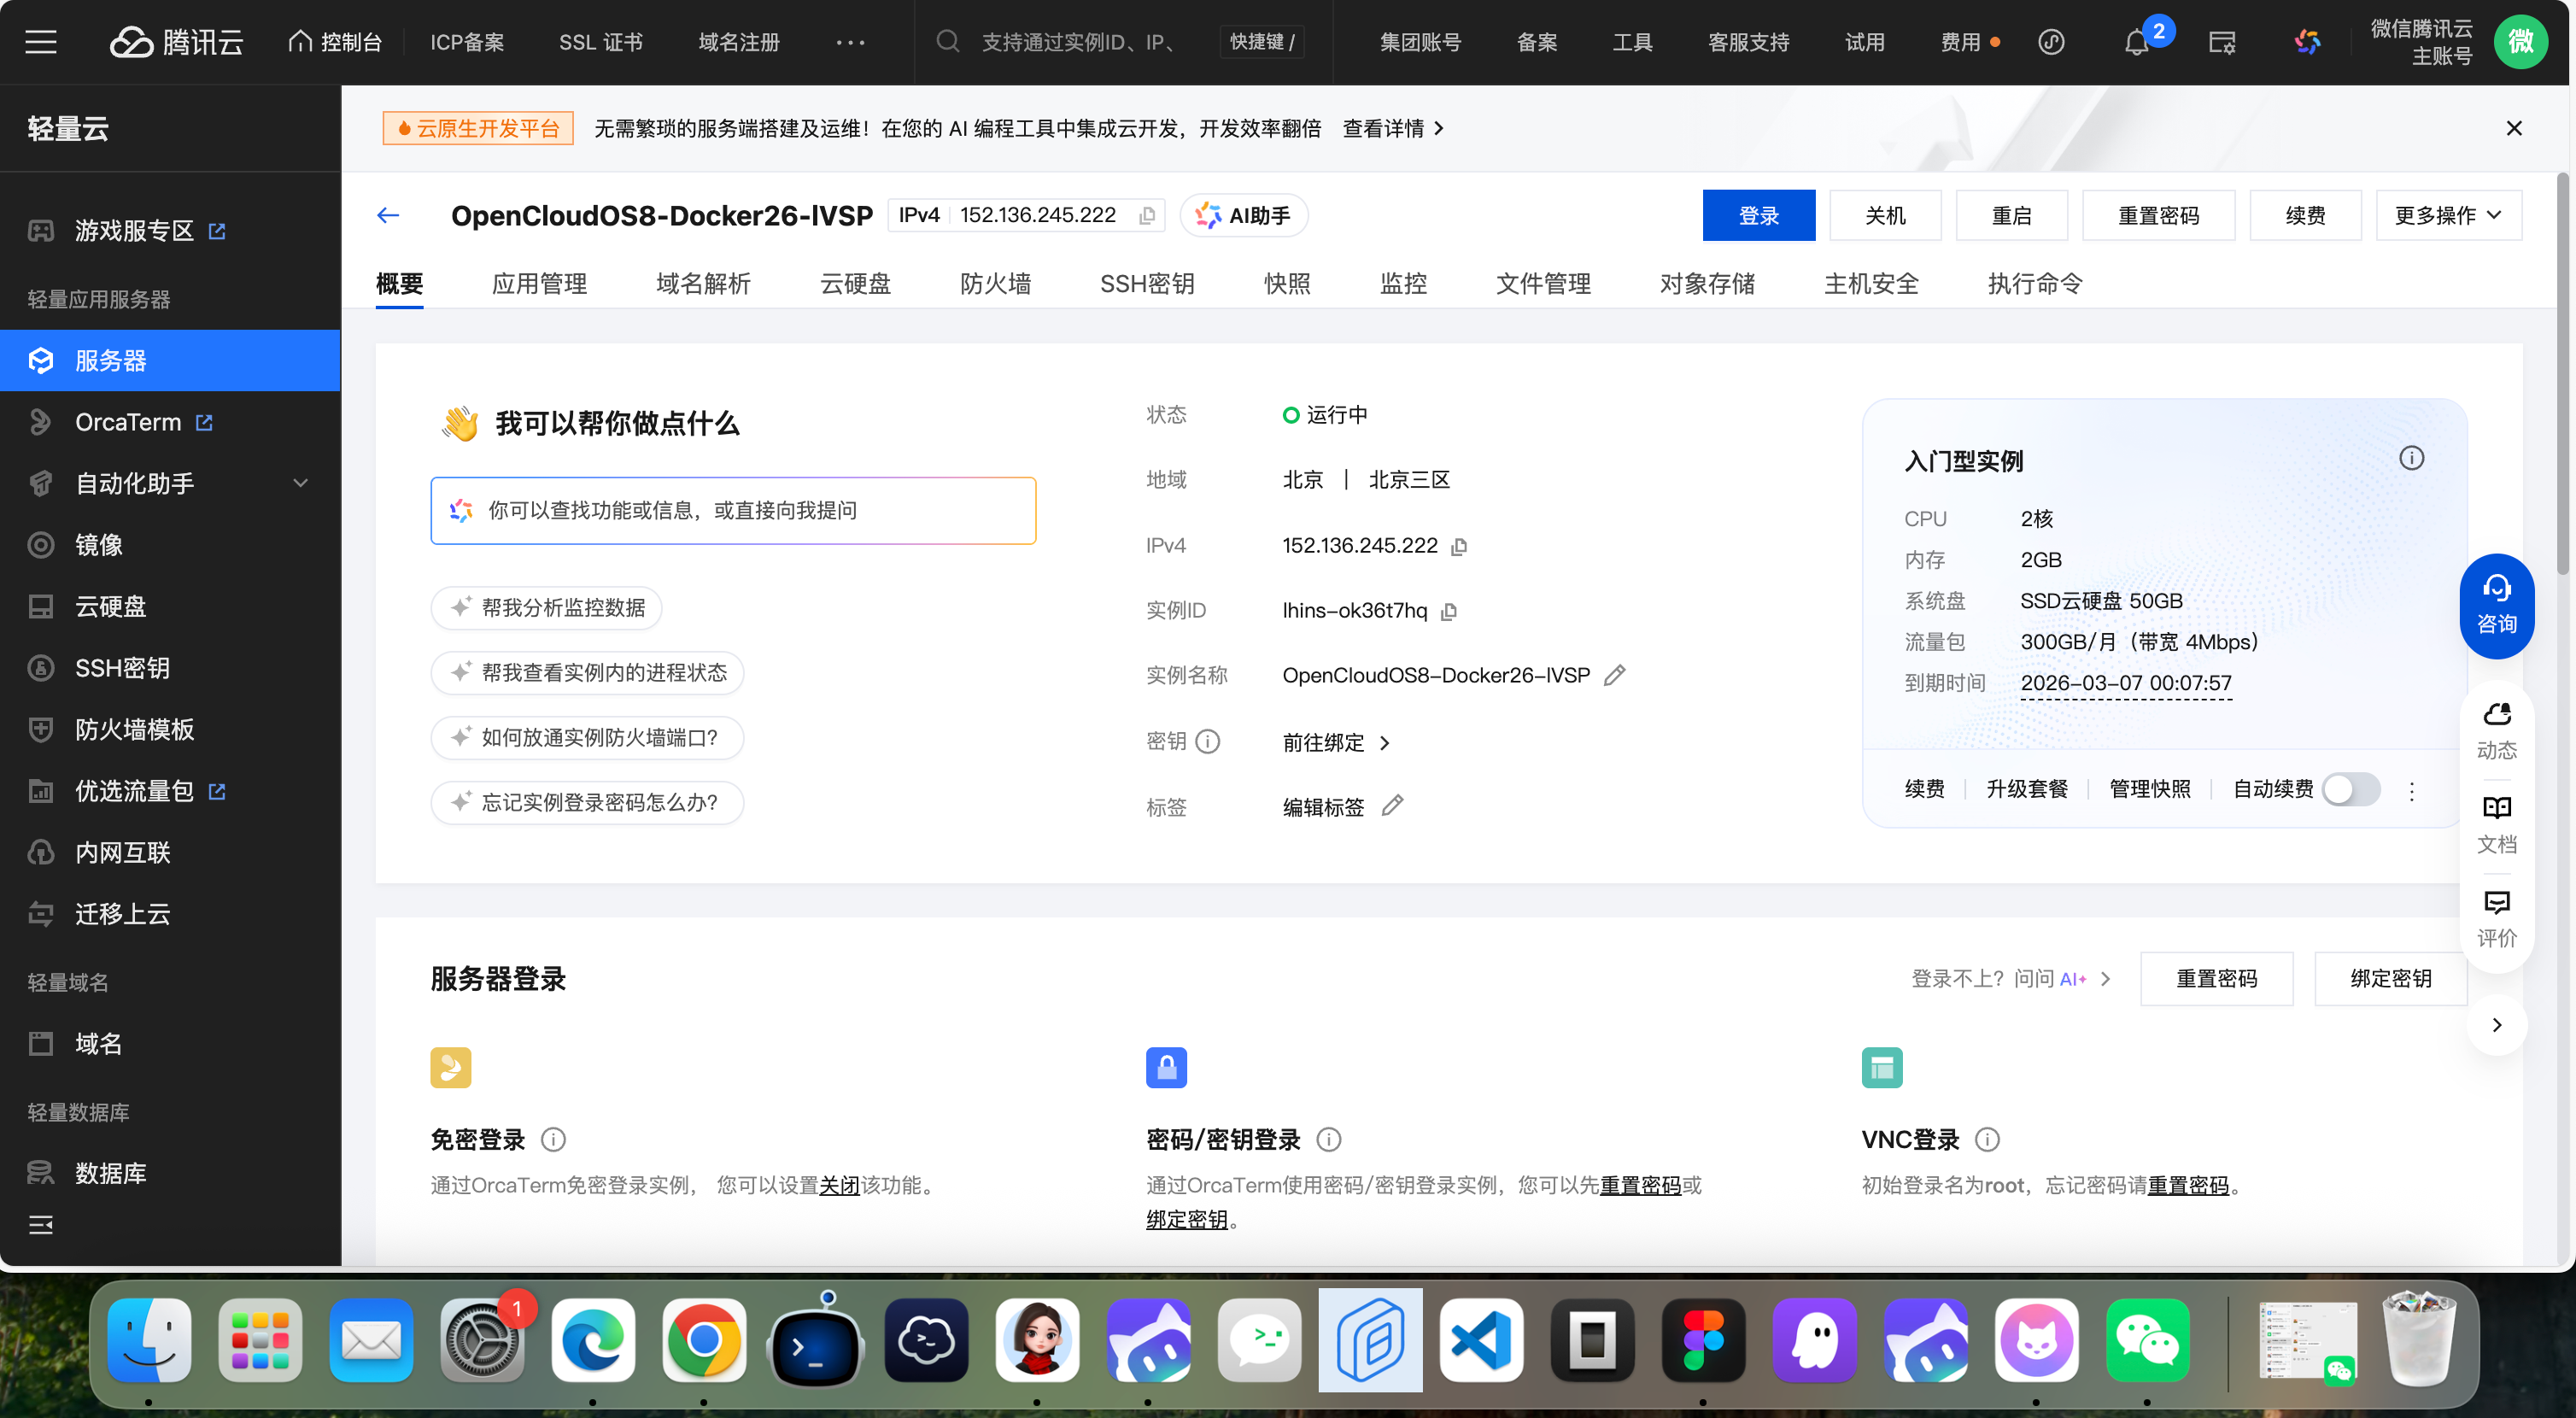Edit the instance name with pencil icon
The image size is (2576, 1418).
[x=1614, y=676]
